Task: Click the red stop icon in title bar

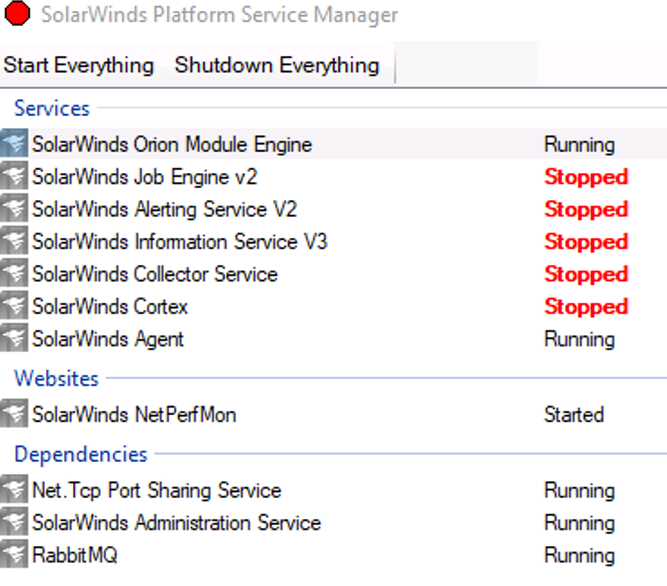Action: [17, 16]
